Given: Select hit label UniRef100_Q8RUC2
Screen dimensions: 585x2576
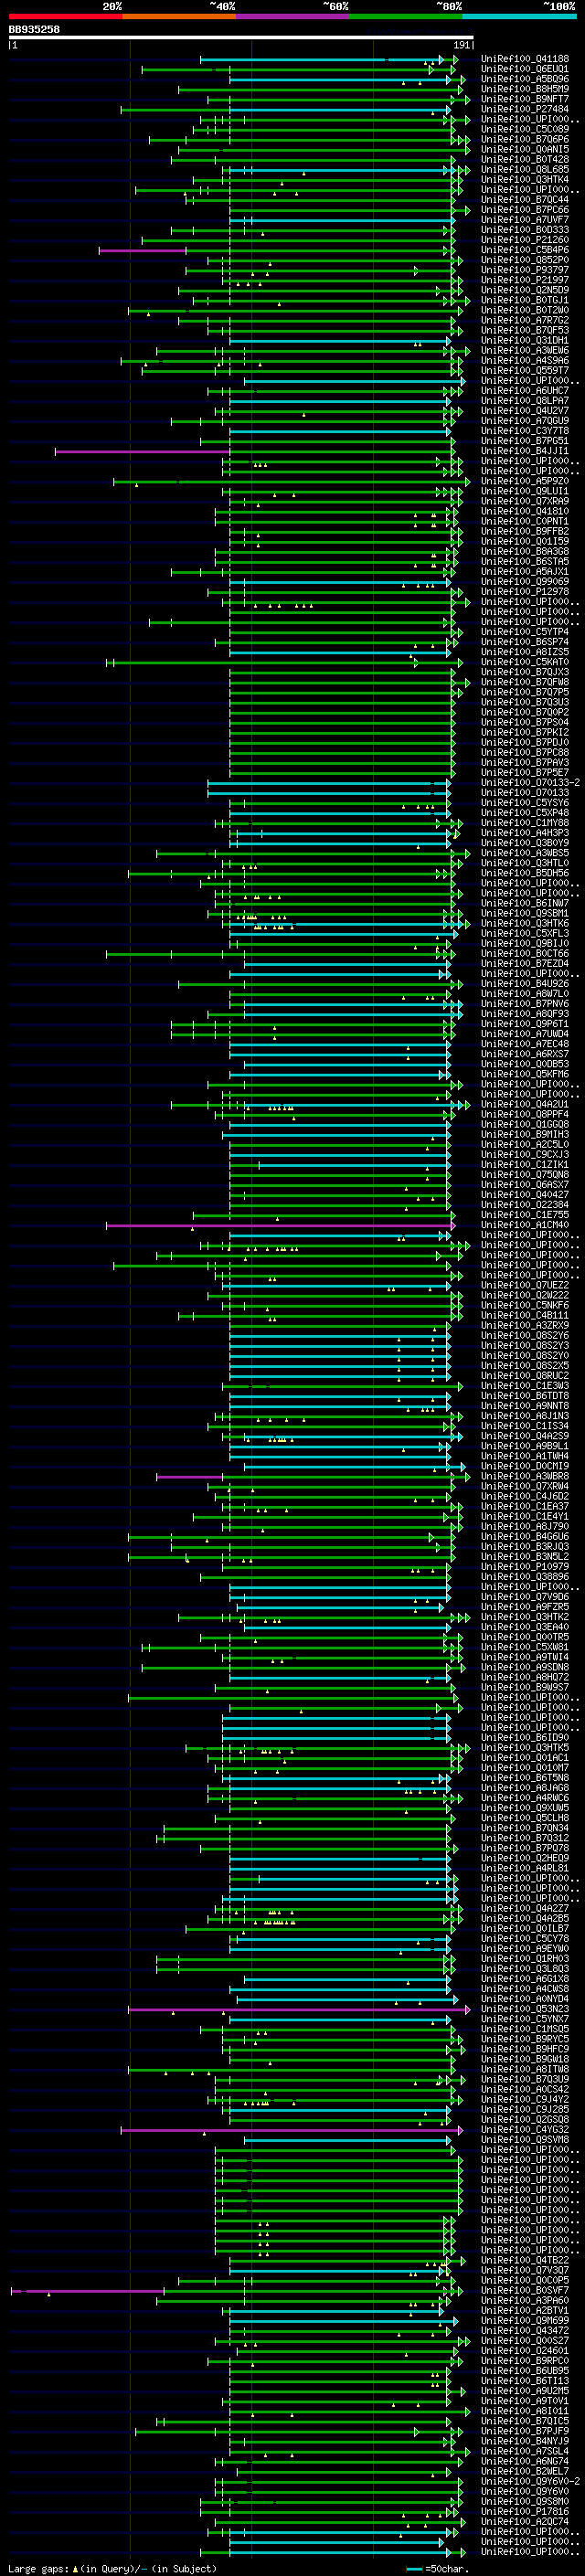Looking at the screenshot, I should 525,1376.
